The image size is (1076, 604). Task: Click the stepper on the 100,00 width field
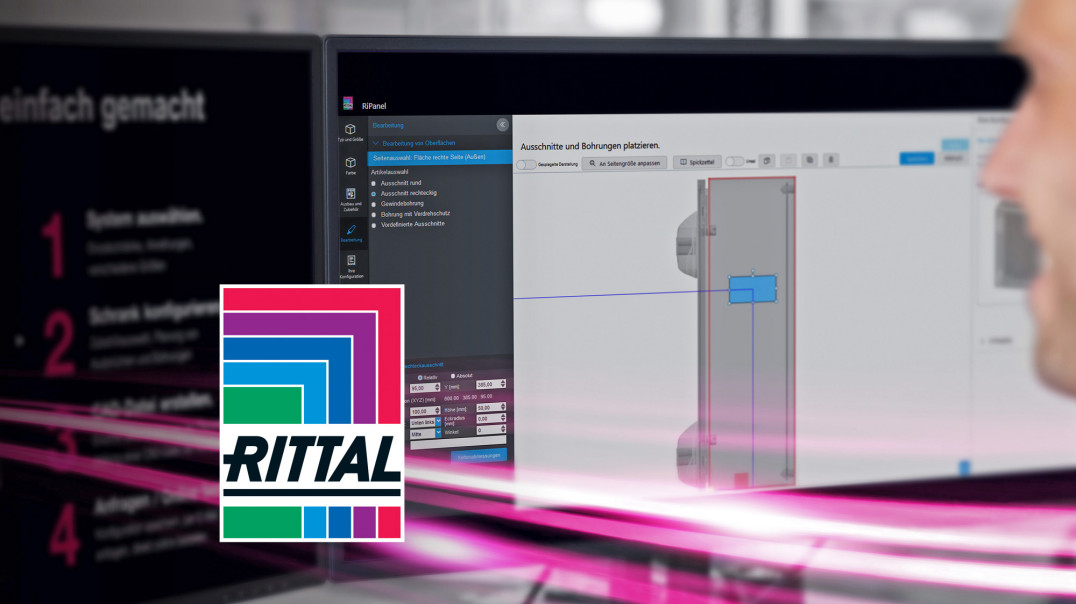coord(437,410)
